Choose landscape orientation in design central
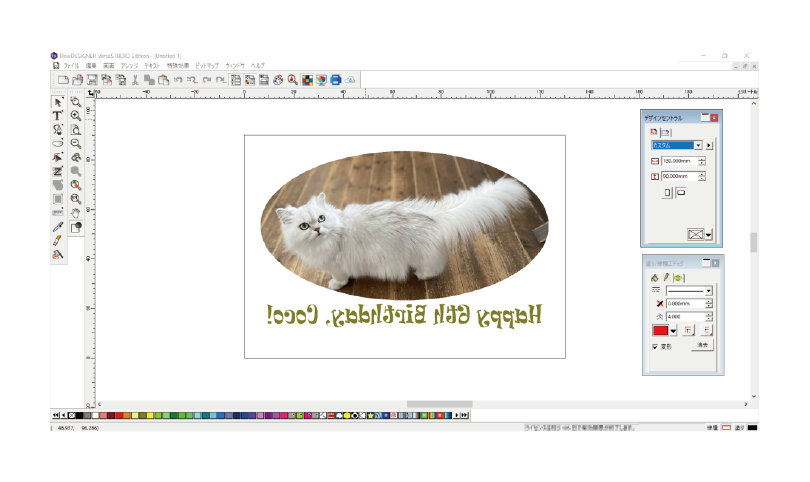Screen dimensions: 810x482 pyautogui.click(x=681, y=192)
